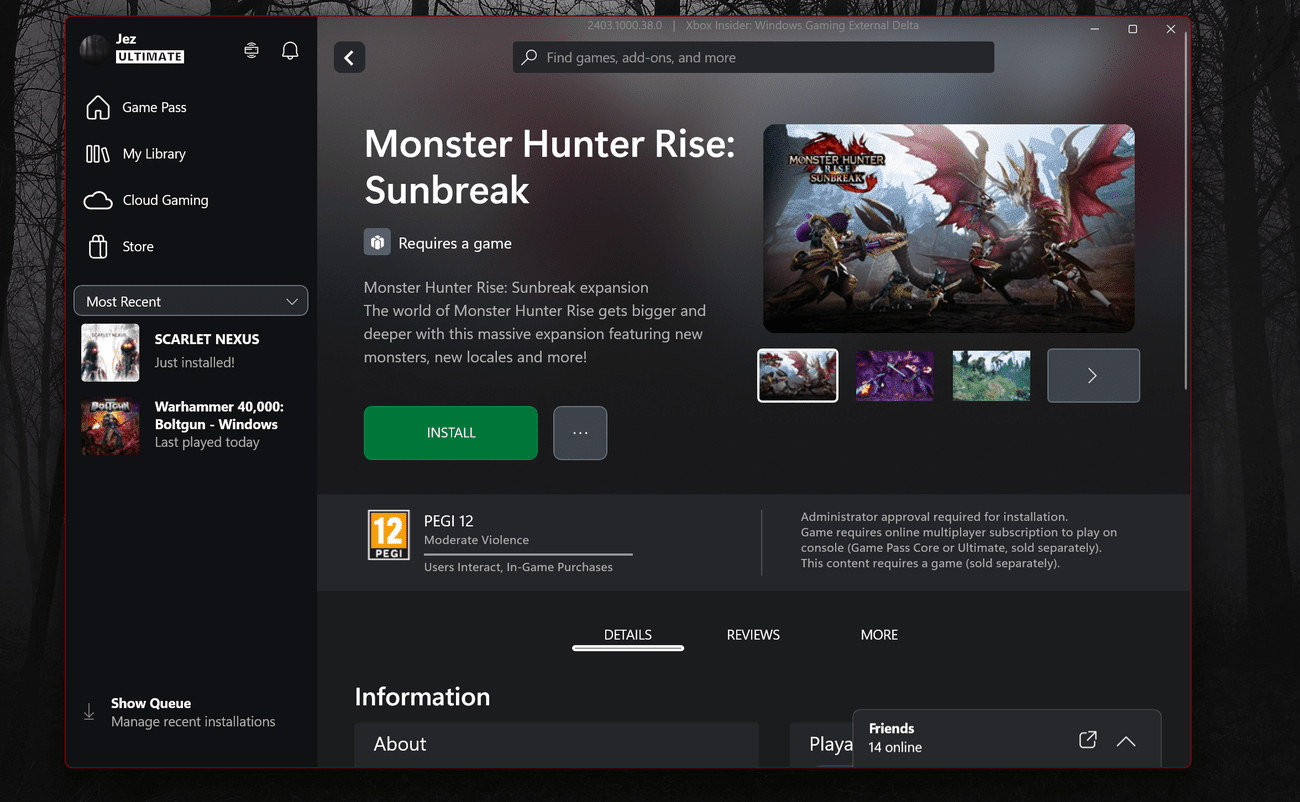Viewport: 1300px width, 802px height.
Task: Open the controller/remote play icon
Action: point(251,49)
